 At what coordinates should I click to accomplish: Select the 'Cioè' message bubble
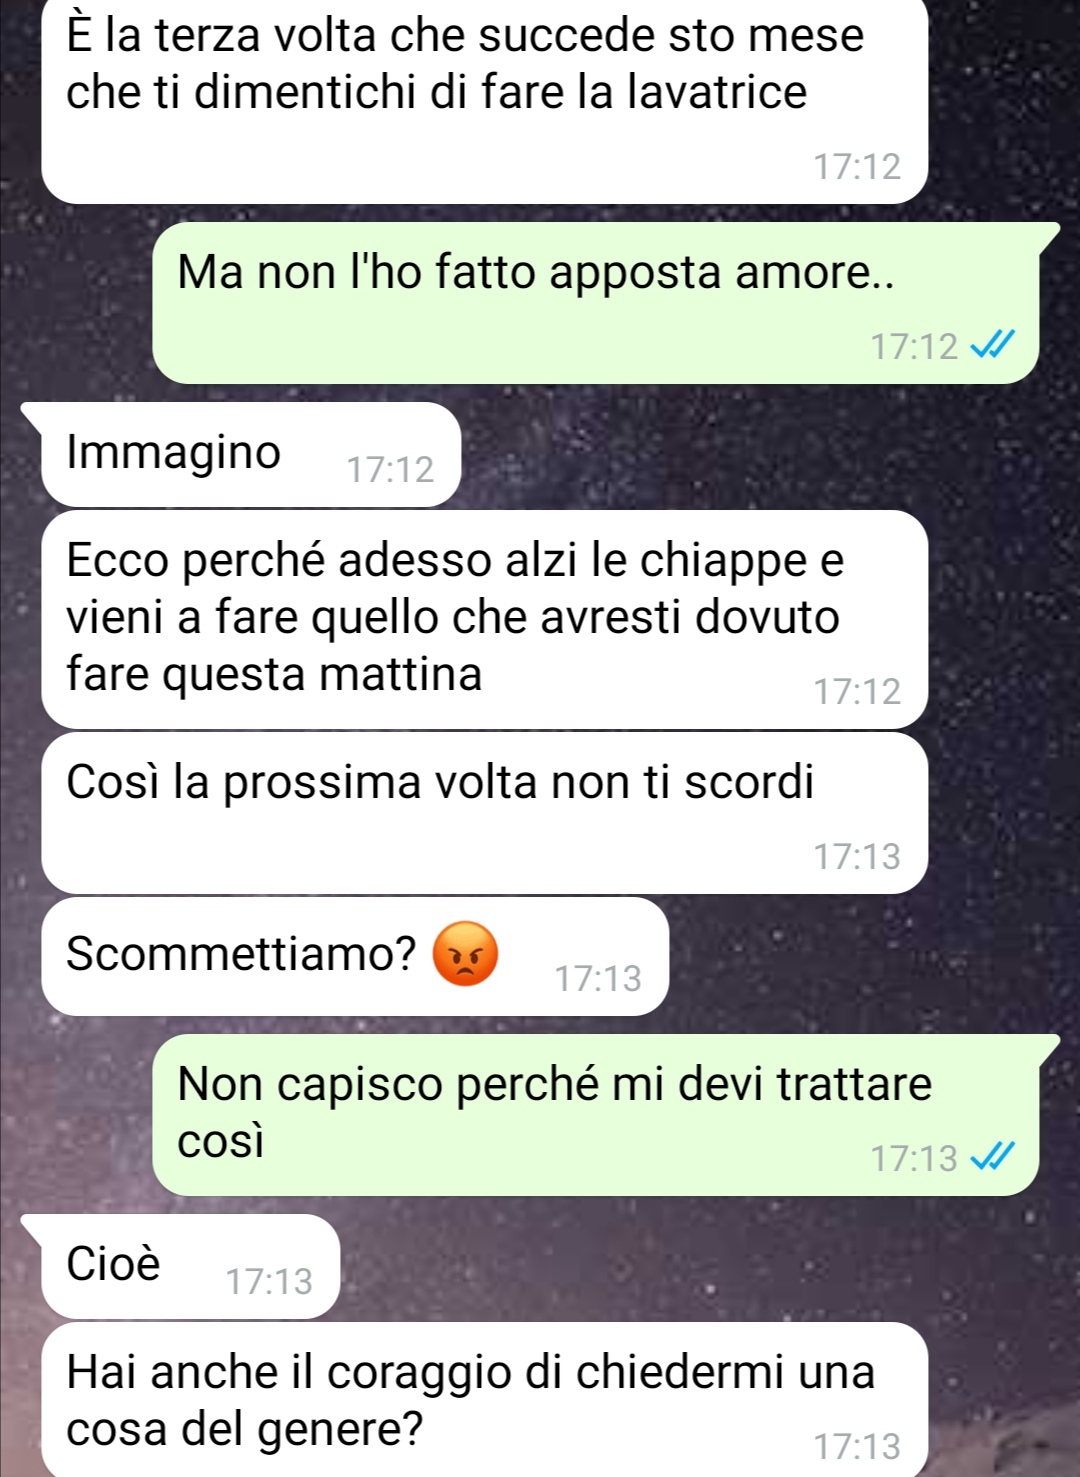(190, 1266)
